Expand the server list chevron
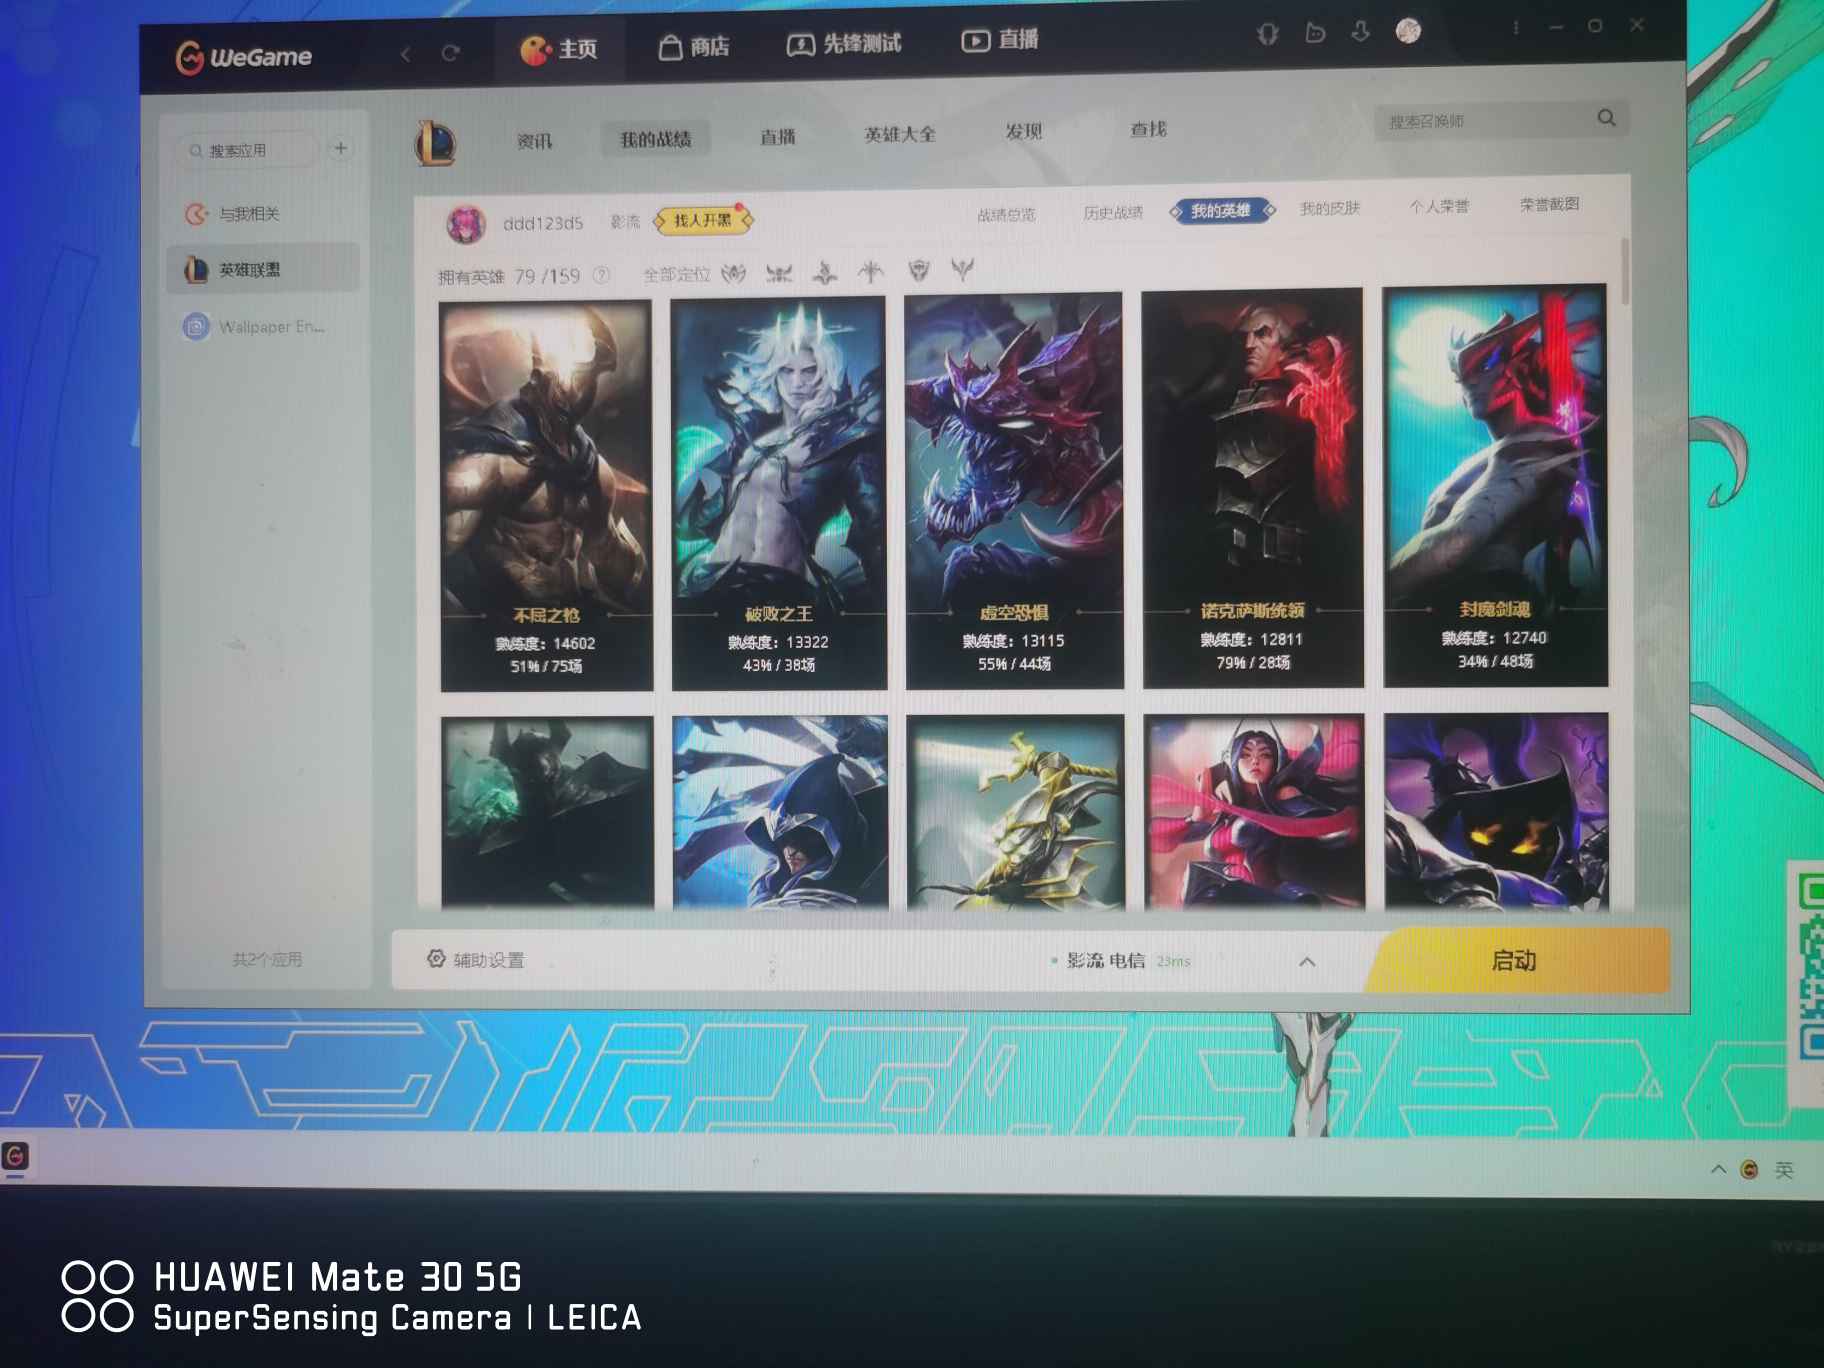Image resolution: width=1824 pixels, height=1368 pixels. click(1306, 962)
